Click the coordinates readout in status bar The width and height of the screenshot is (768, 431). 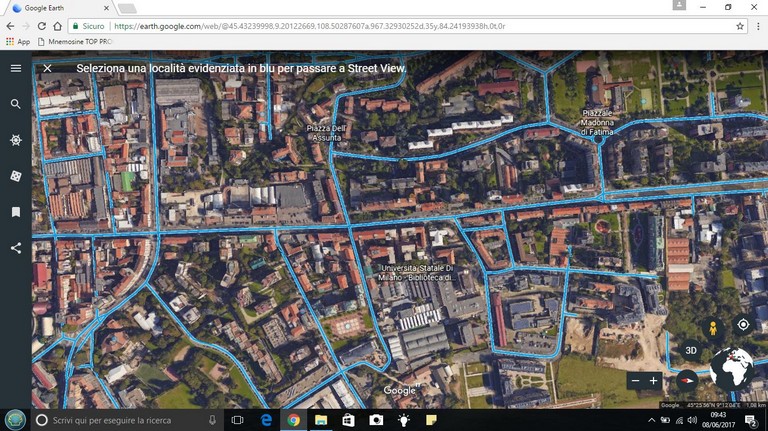pos(713,405)
